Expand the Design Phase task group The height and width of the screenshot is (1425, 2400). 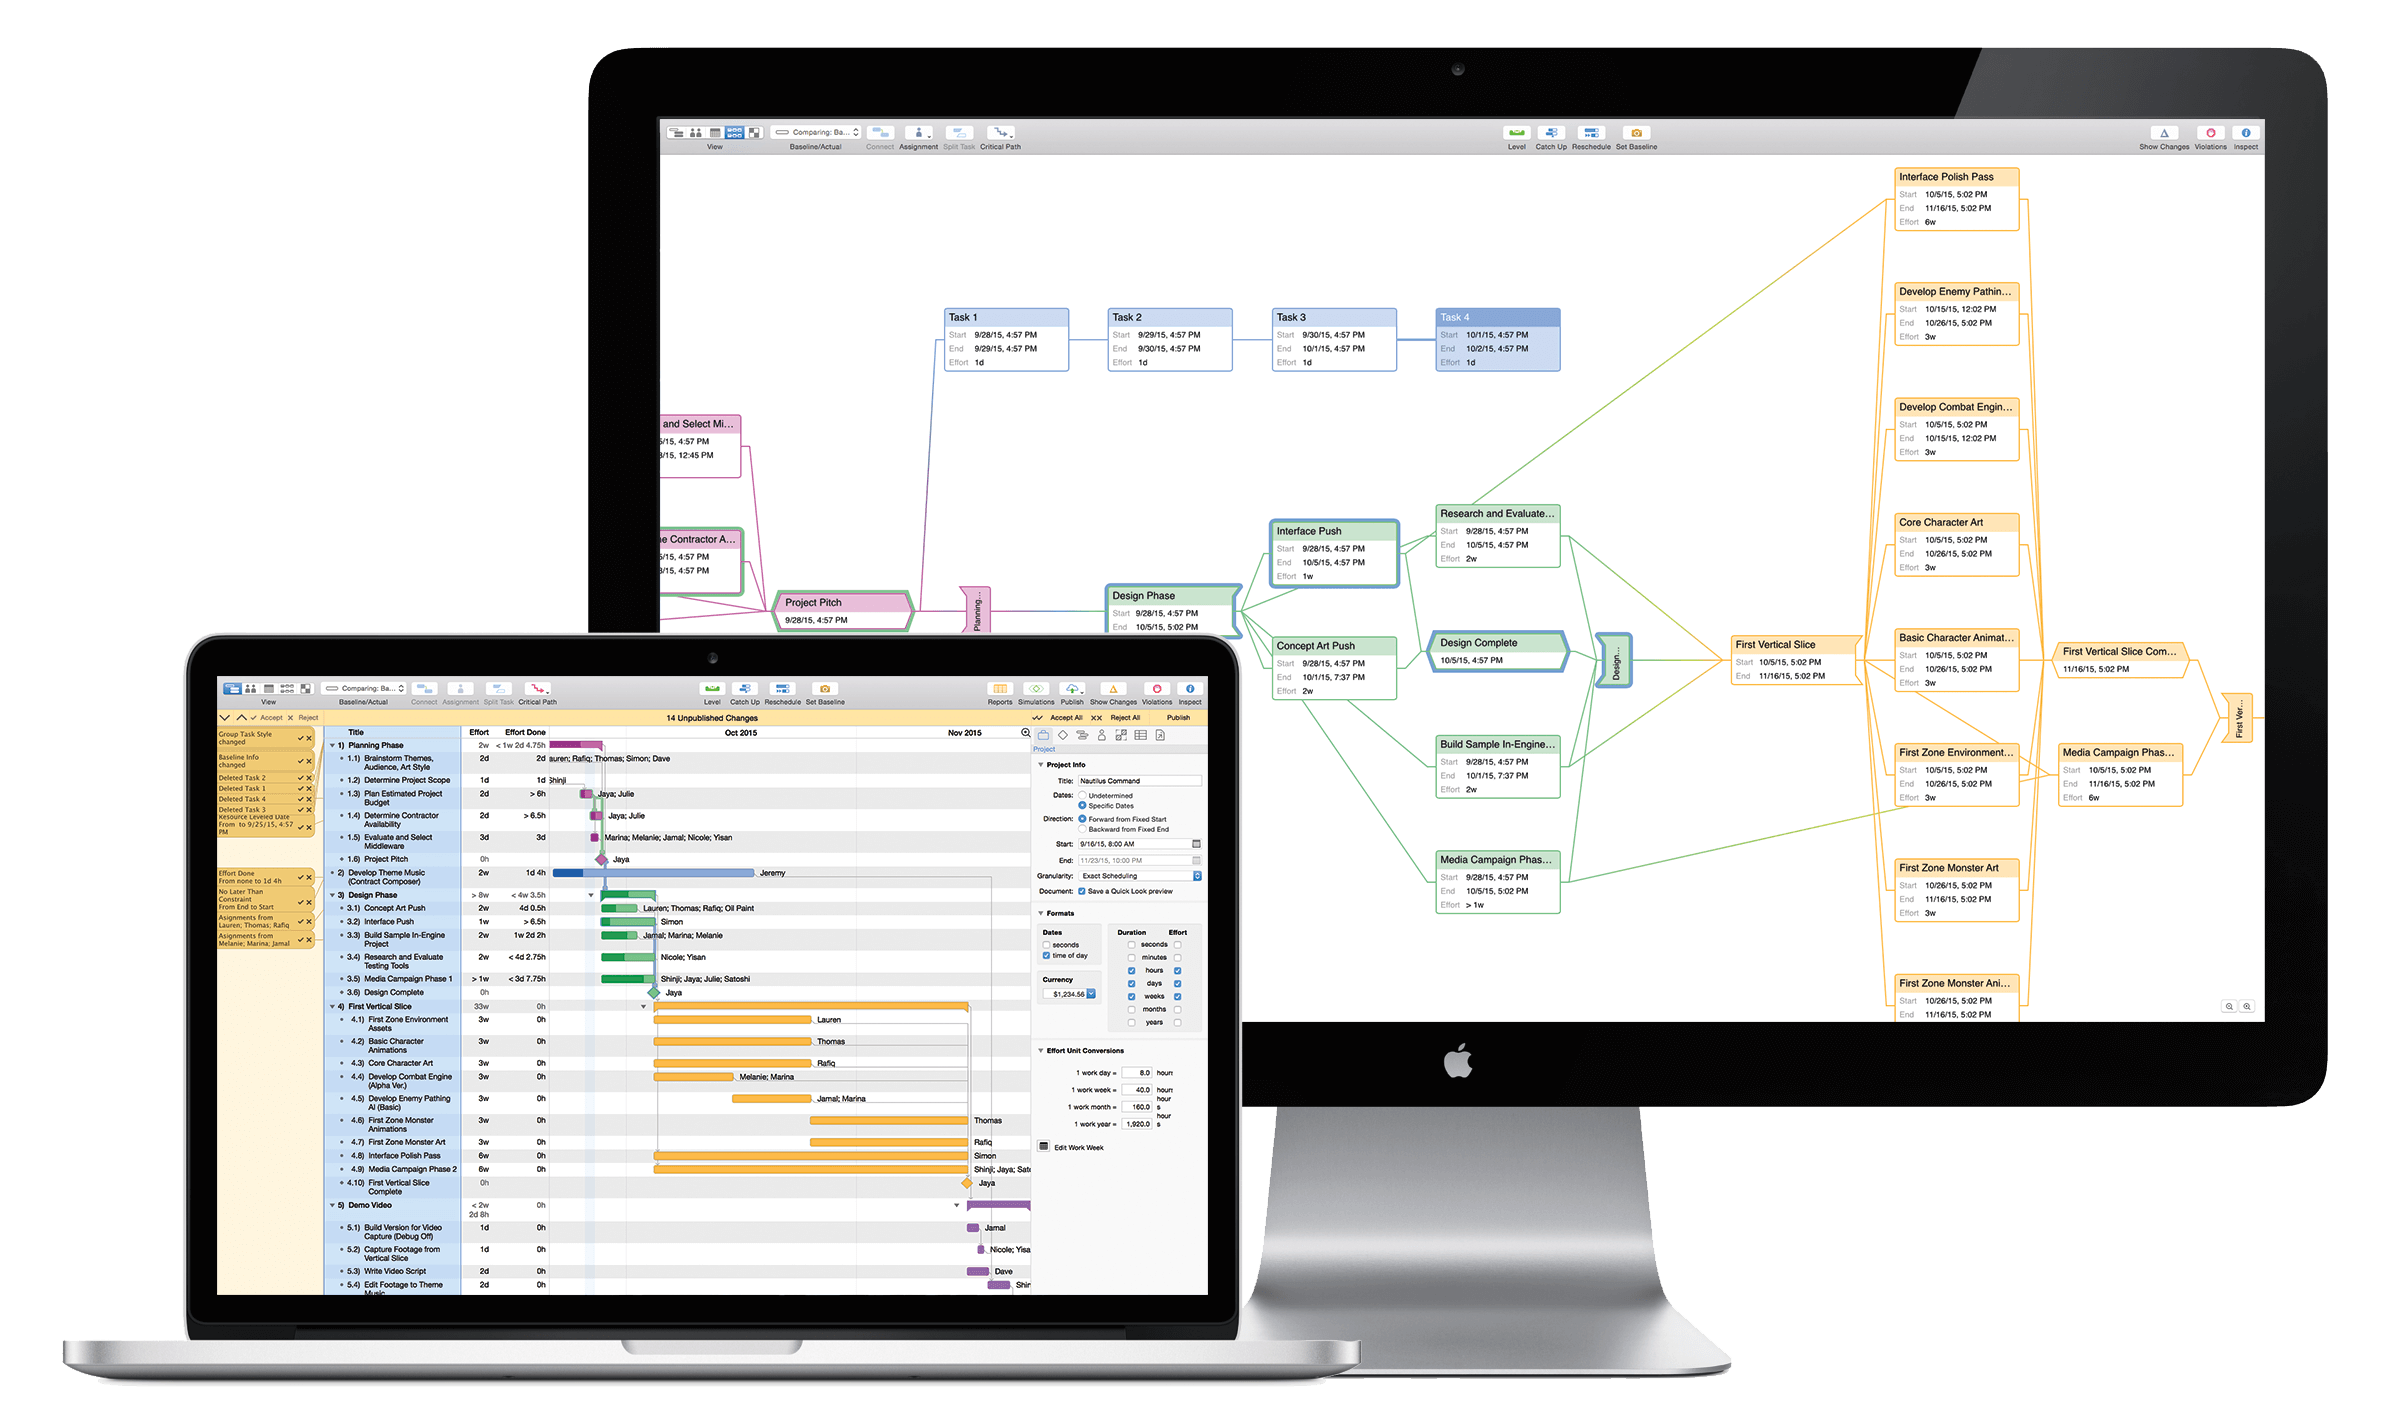tap(338, 894)
